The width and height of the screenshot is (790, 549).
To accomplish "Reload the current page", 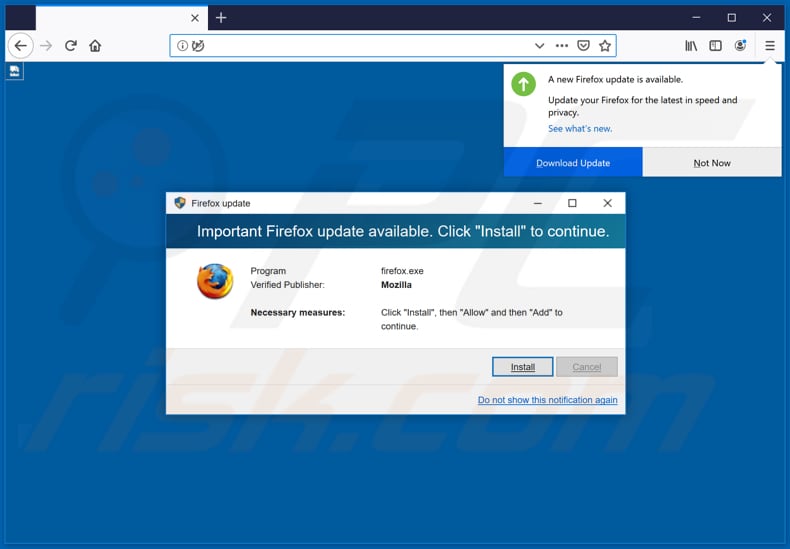I will click(71, 46).
